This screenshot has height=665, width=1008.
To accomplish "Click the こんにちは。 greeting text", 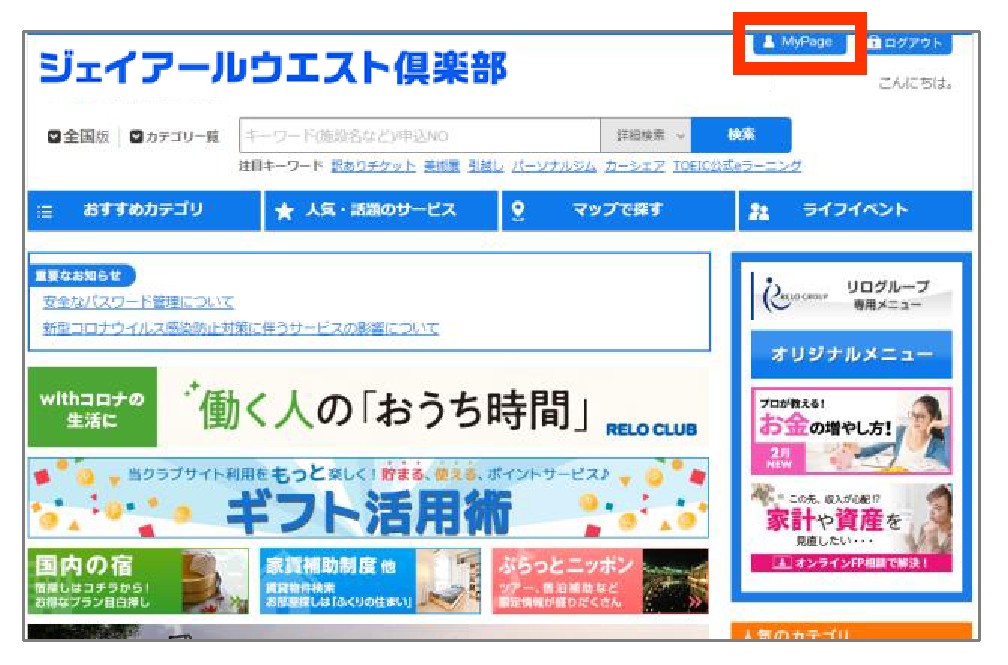I will (915, 83).
